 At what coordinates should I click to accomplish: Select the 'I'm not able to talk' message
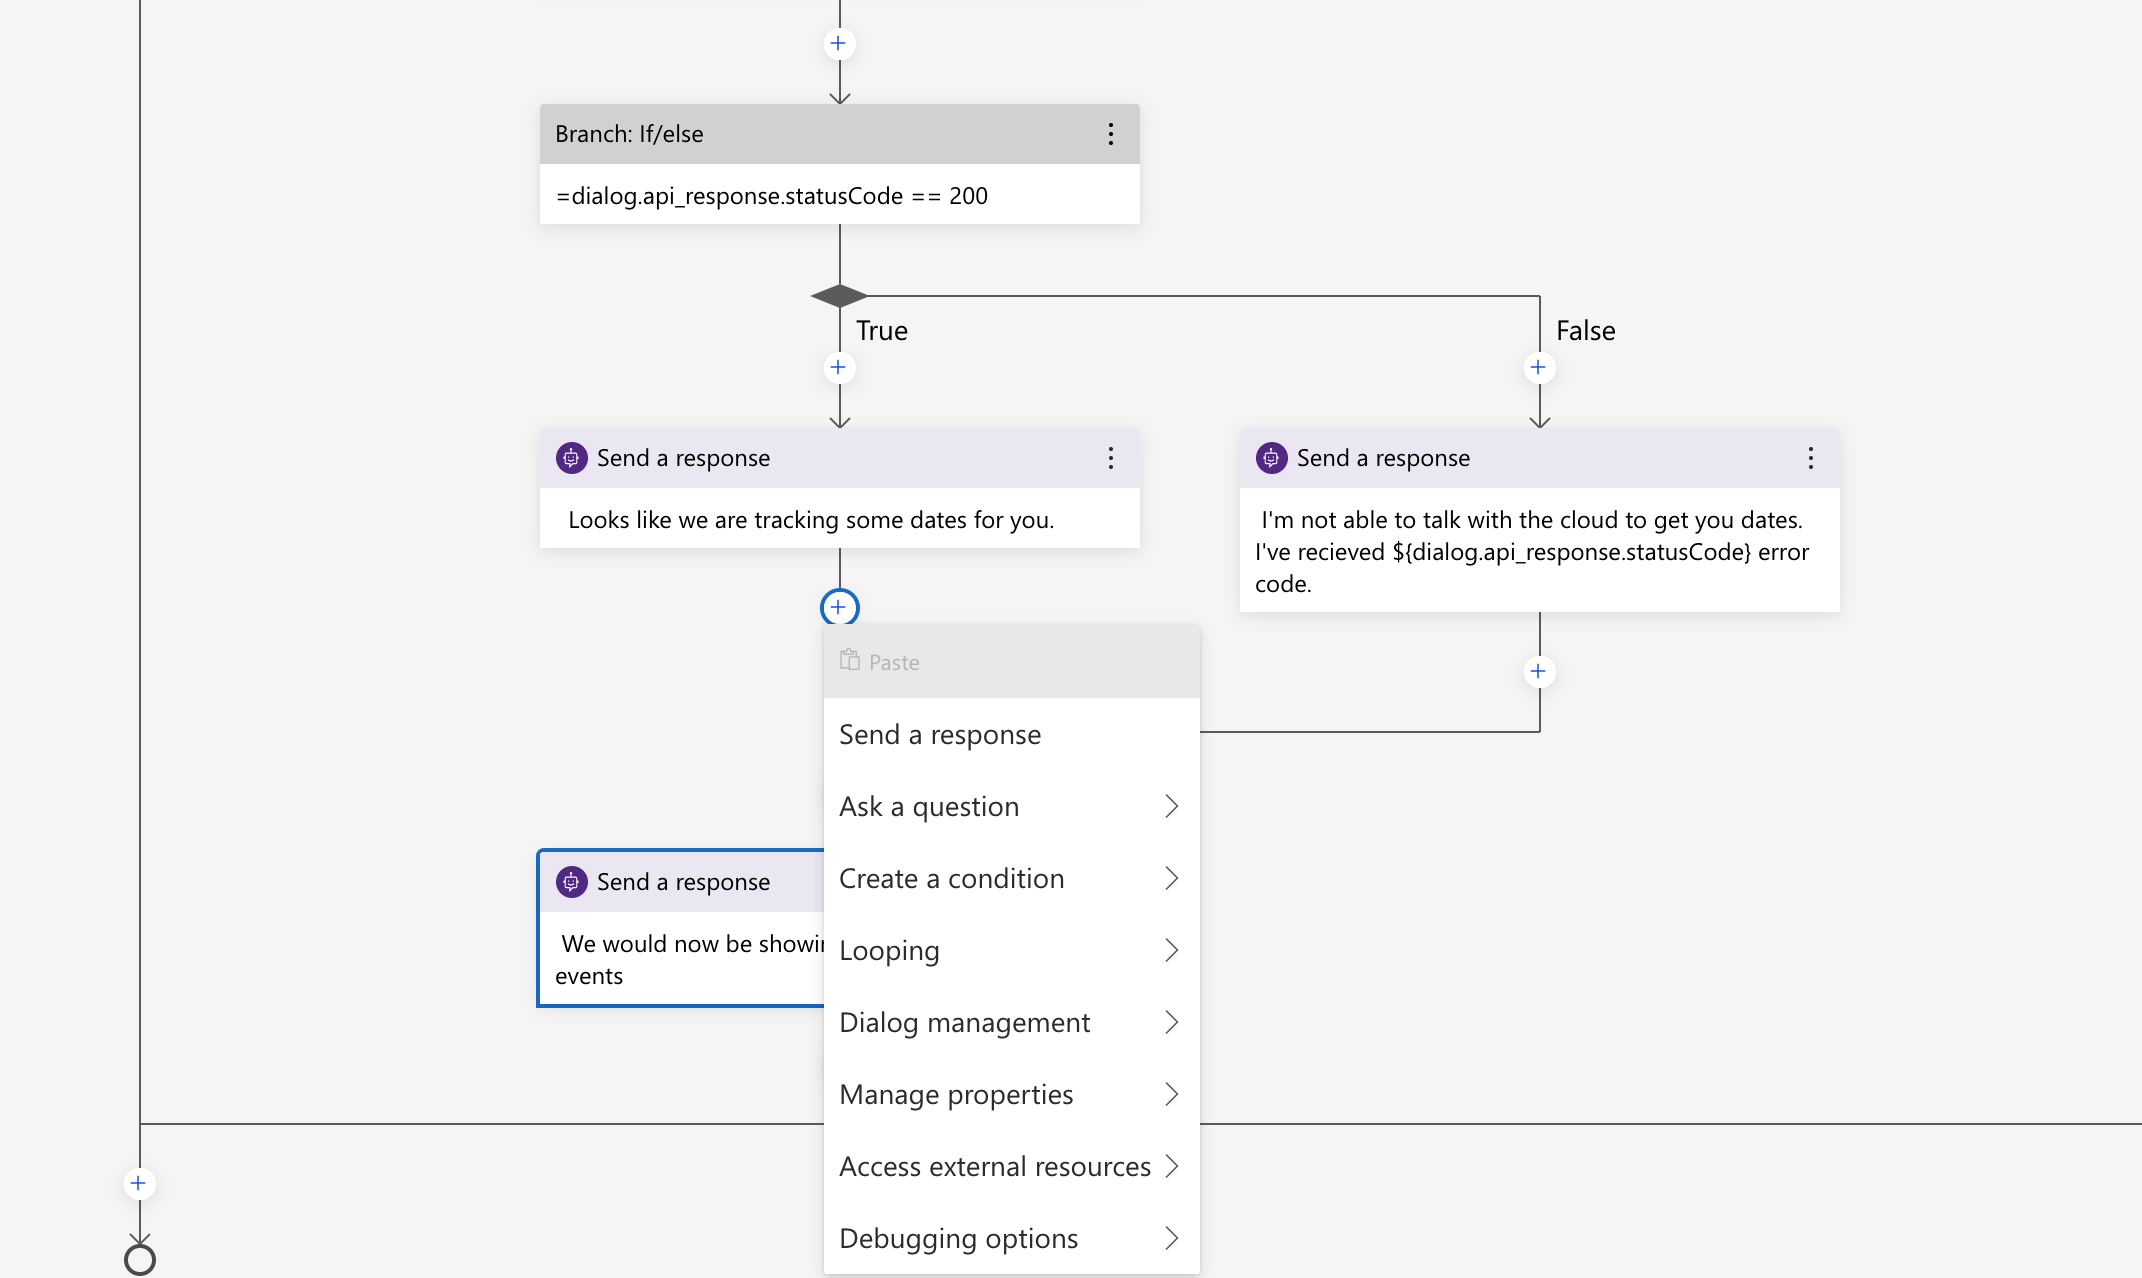click(x=1532, y=552)
